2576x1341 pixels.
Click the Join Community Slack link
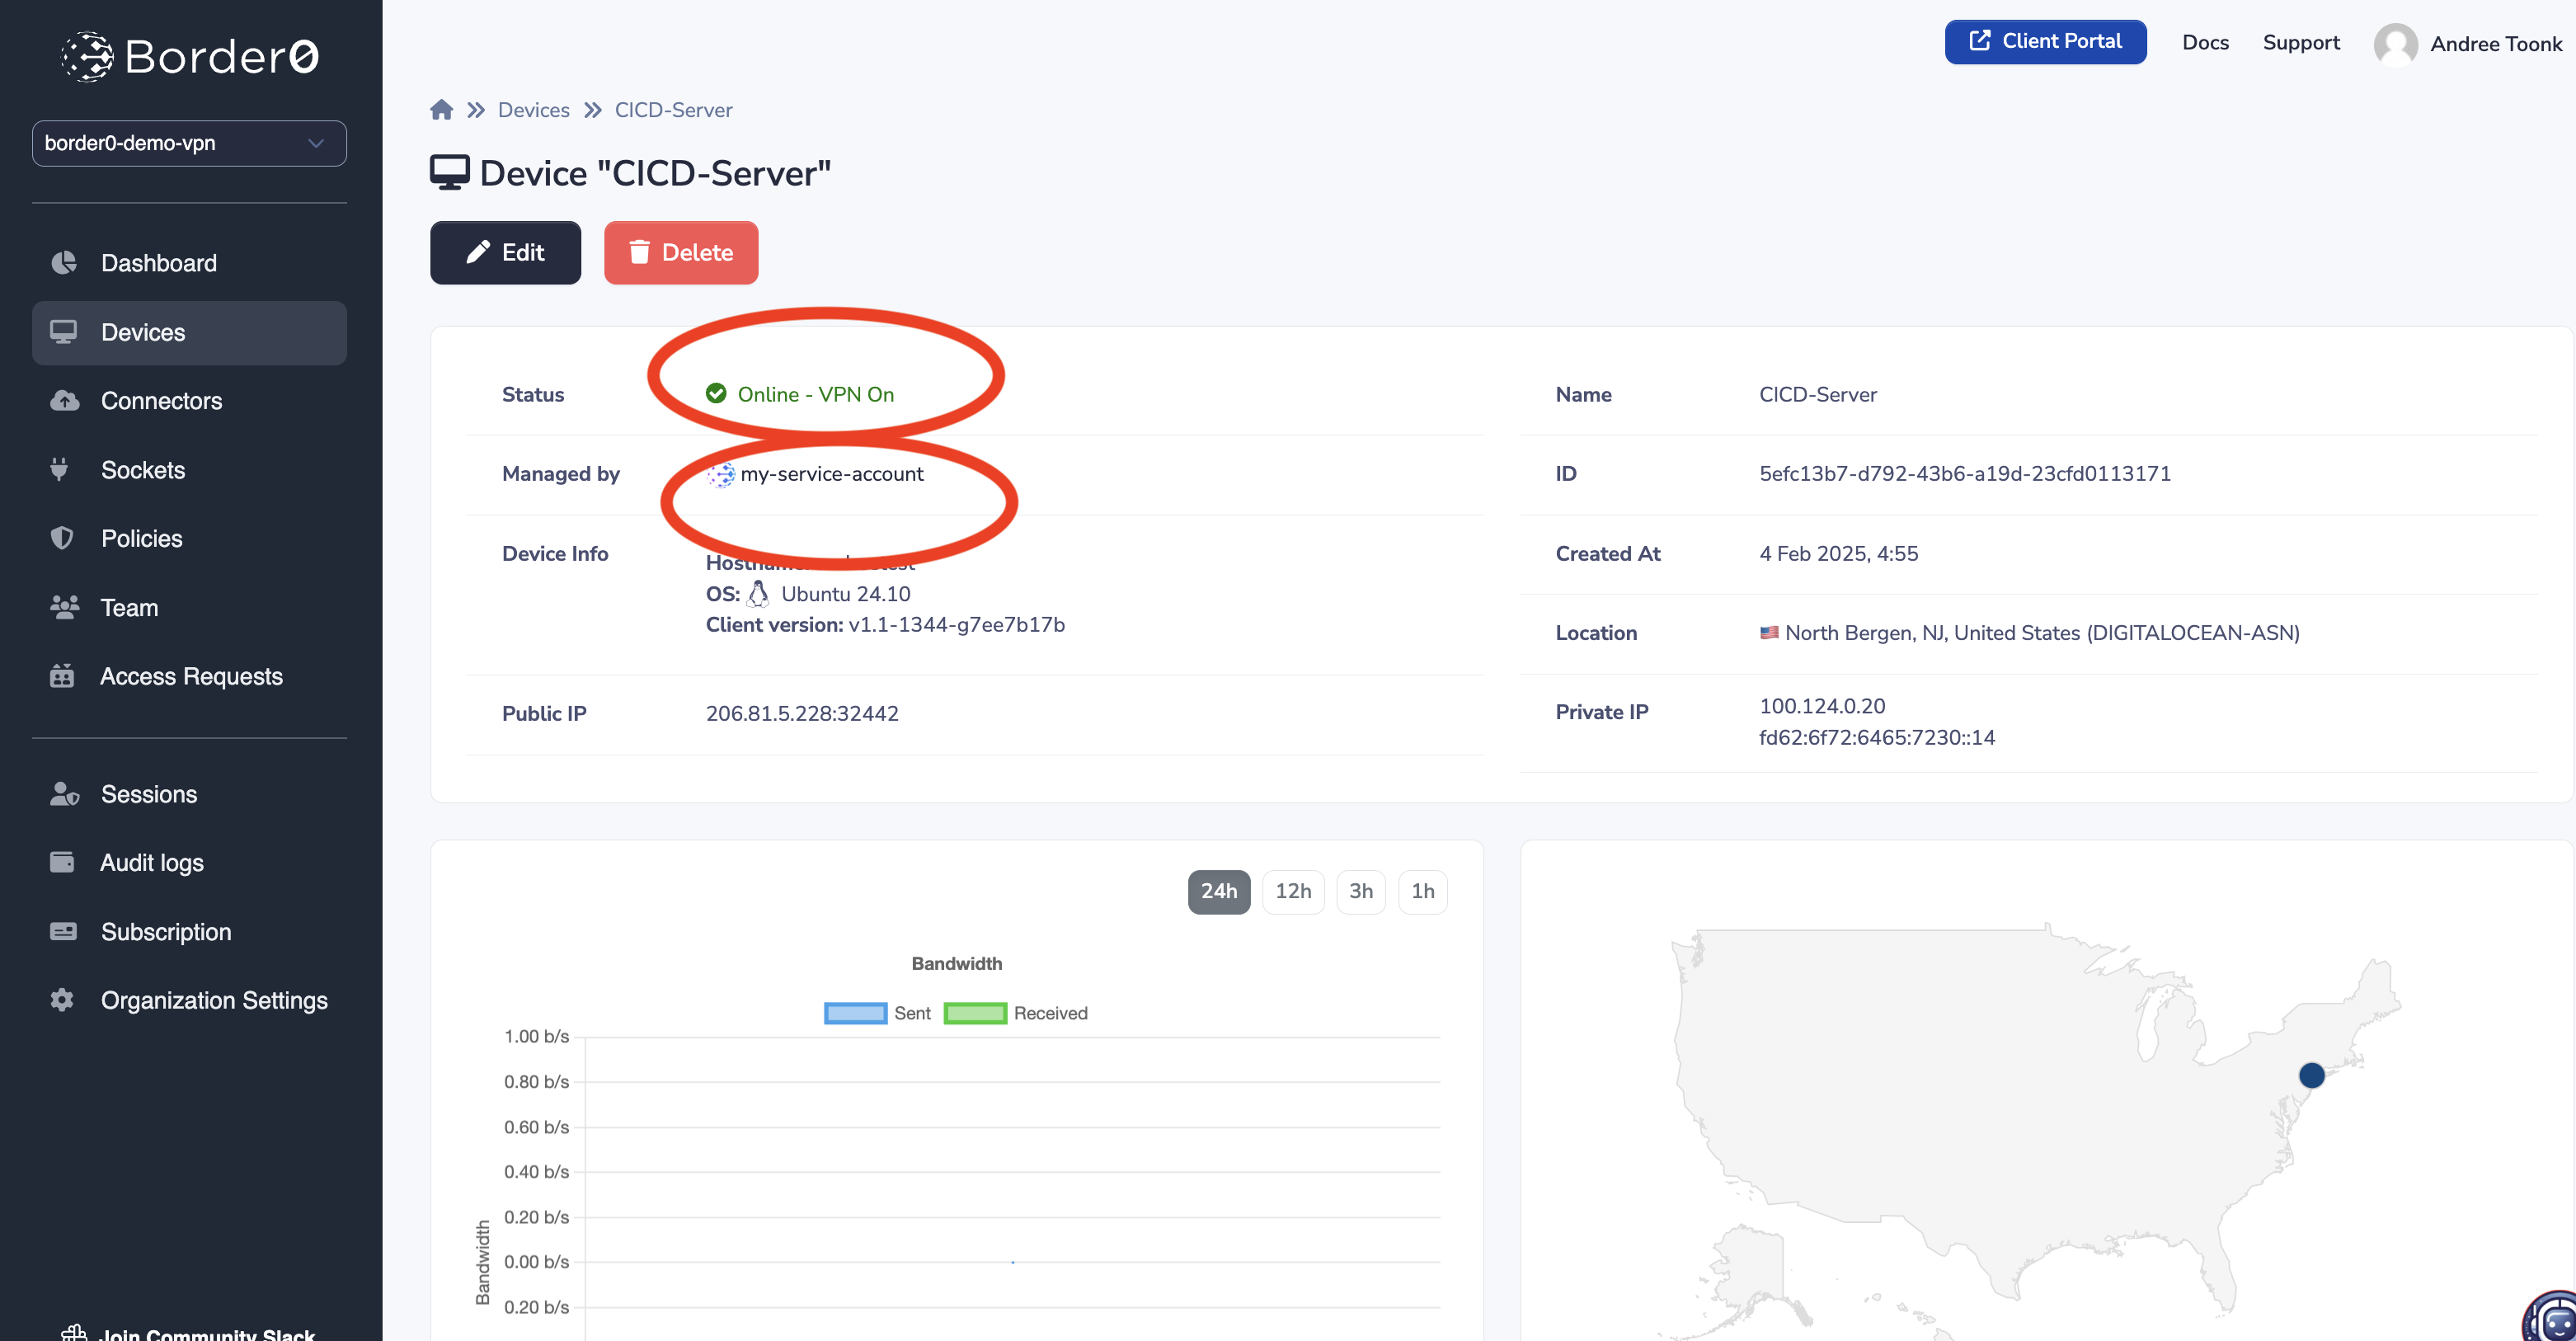coord(188,1333)
